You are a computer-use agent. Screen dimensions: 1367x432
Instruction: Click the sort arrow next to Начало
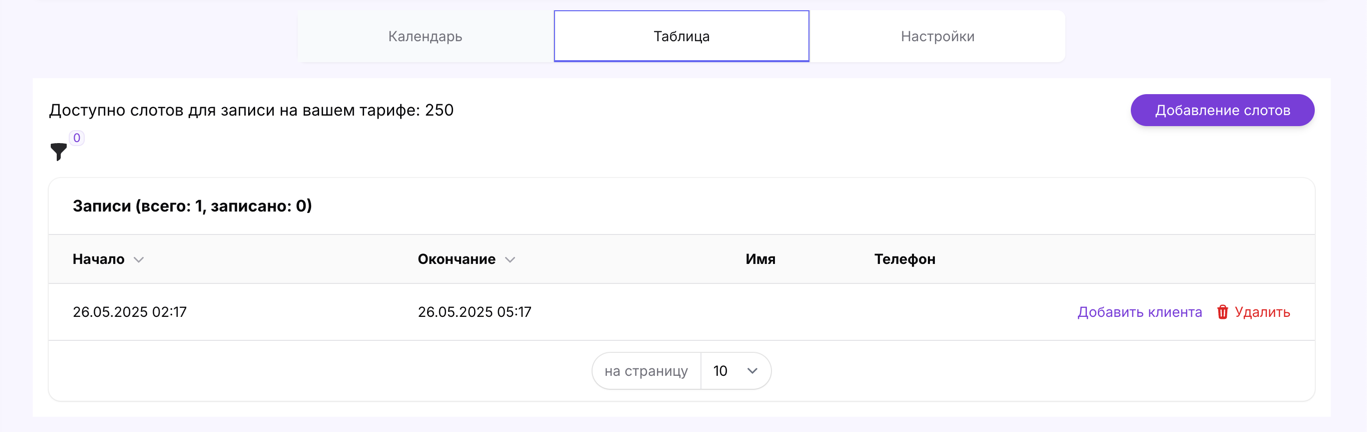[139, 260]
